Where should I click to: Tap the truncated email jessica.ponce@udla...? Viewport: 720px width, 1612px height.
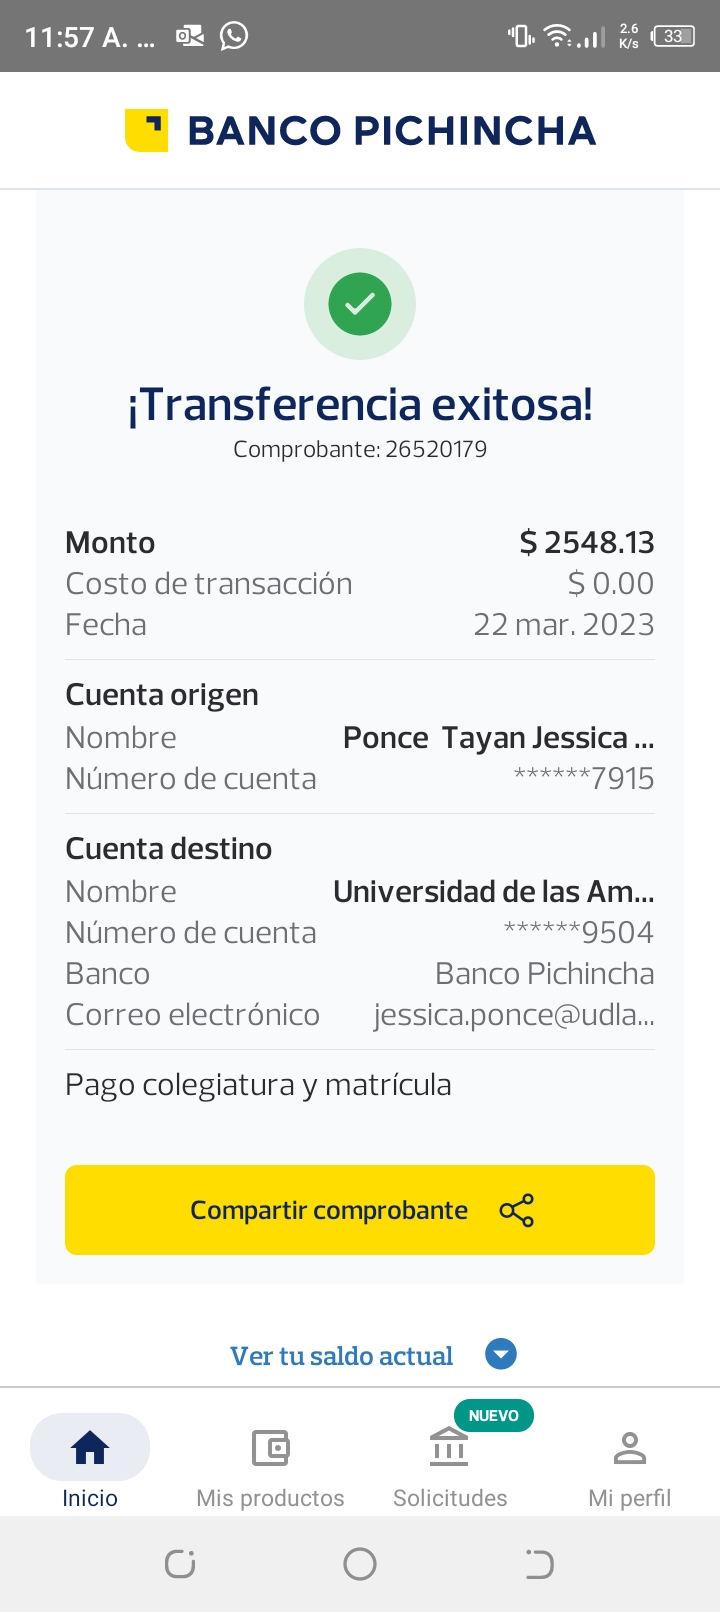(514, 1015)
